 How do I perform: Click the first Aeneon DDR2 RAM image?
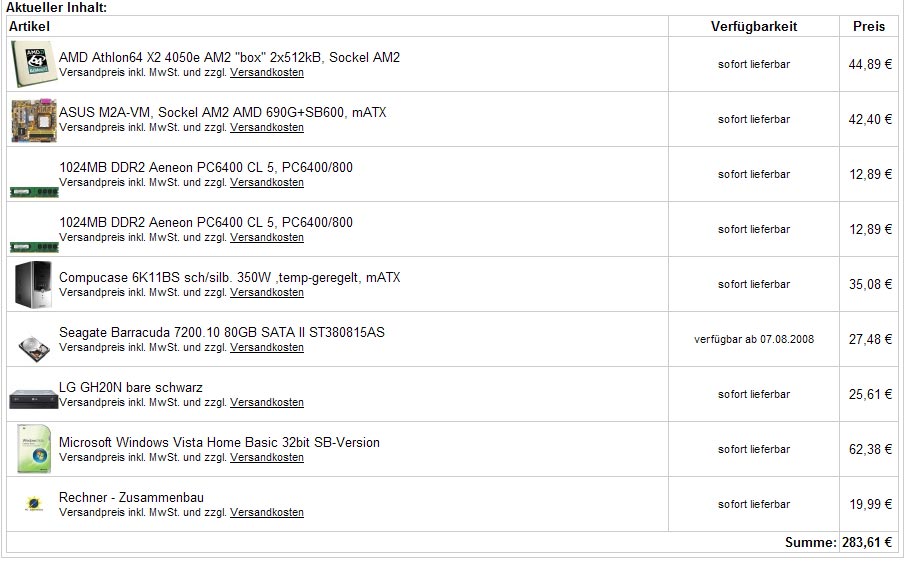pyautogui.click(x=33, y=191)
